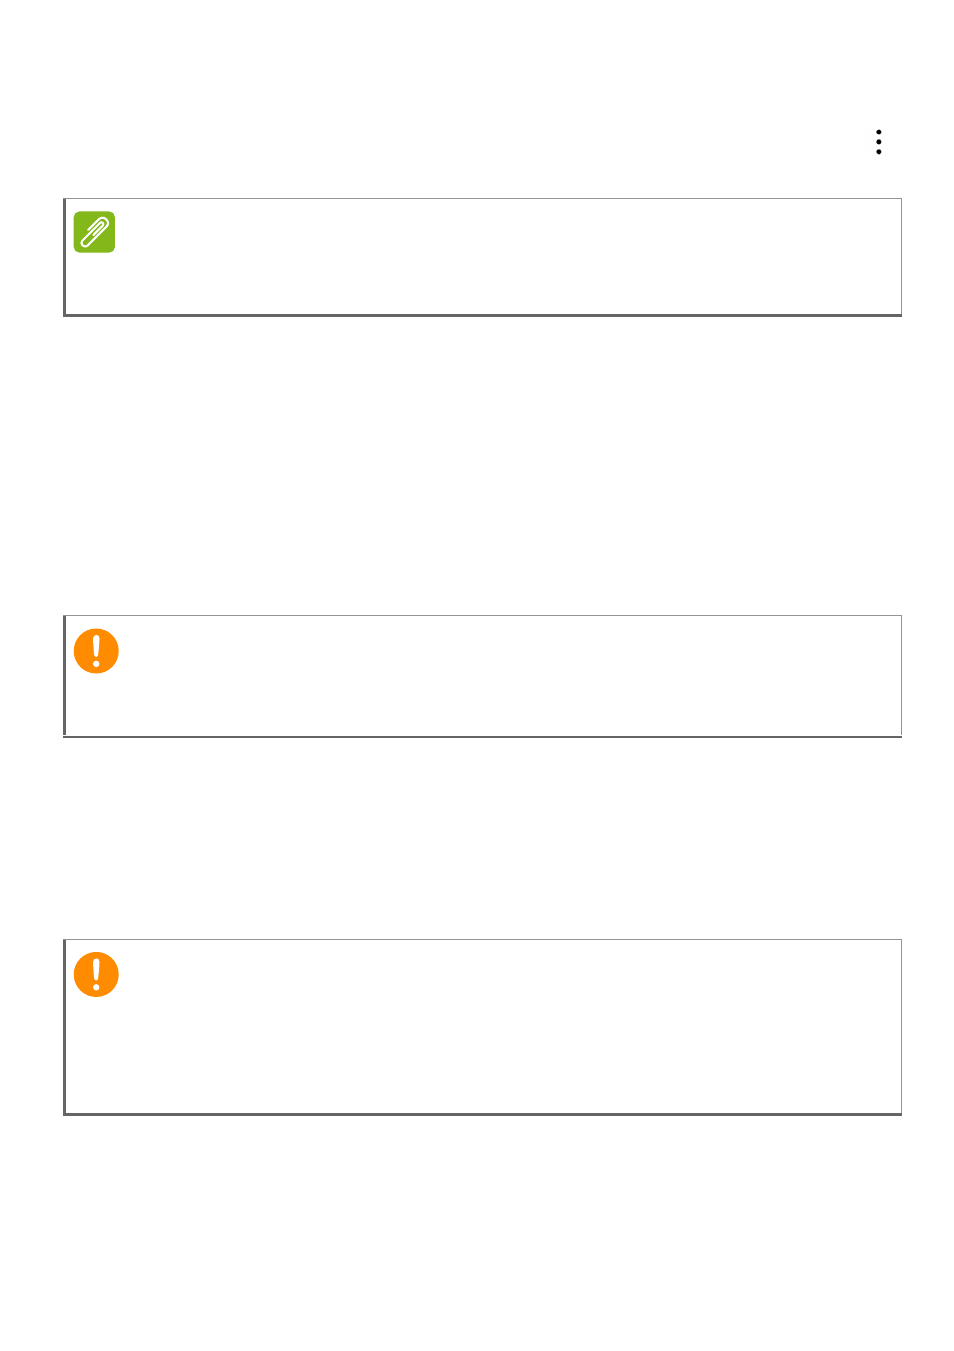Image resolution: width=954 pixels, height=1351 pixels.
Task: Select the middle warning box with exclamation icon
Action: coord(482,676)
